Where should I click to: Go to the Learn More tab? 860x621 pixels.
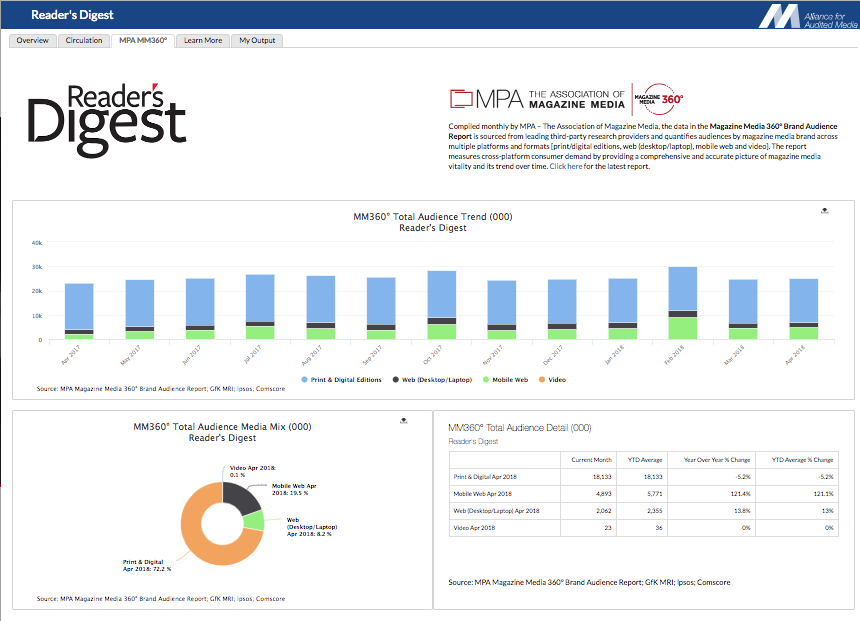coord(203,41)
